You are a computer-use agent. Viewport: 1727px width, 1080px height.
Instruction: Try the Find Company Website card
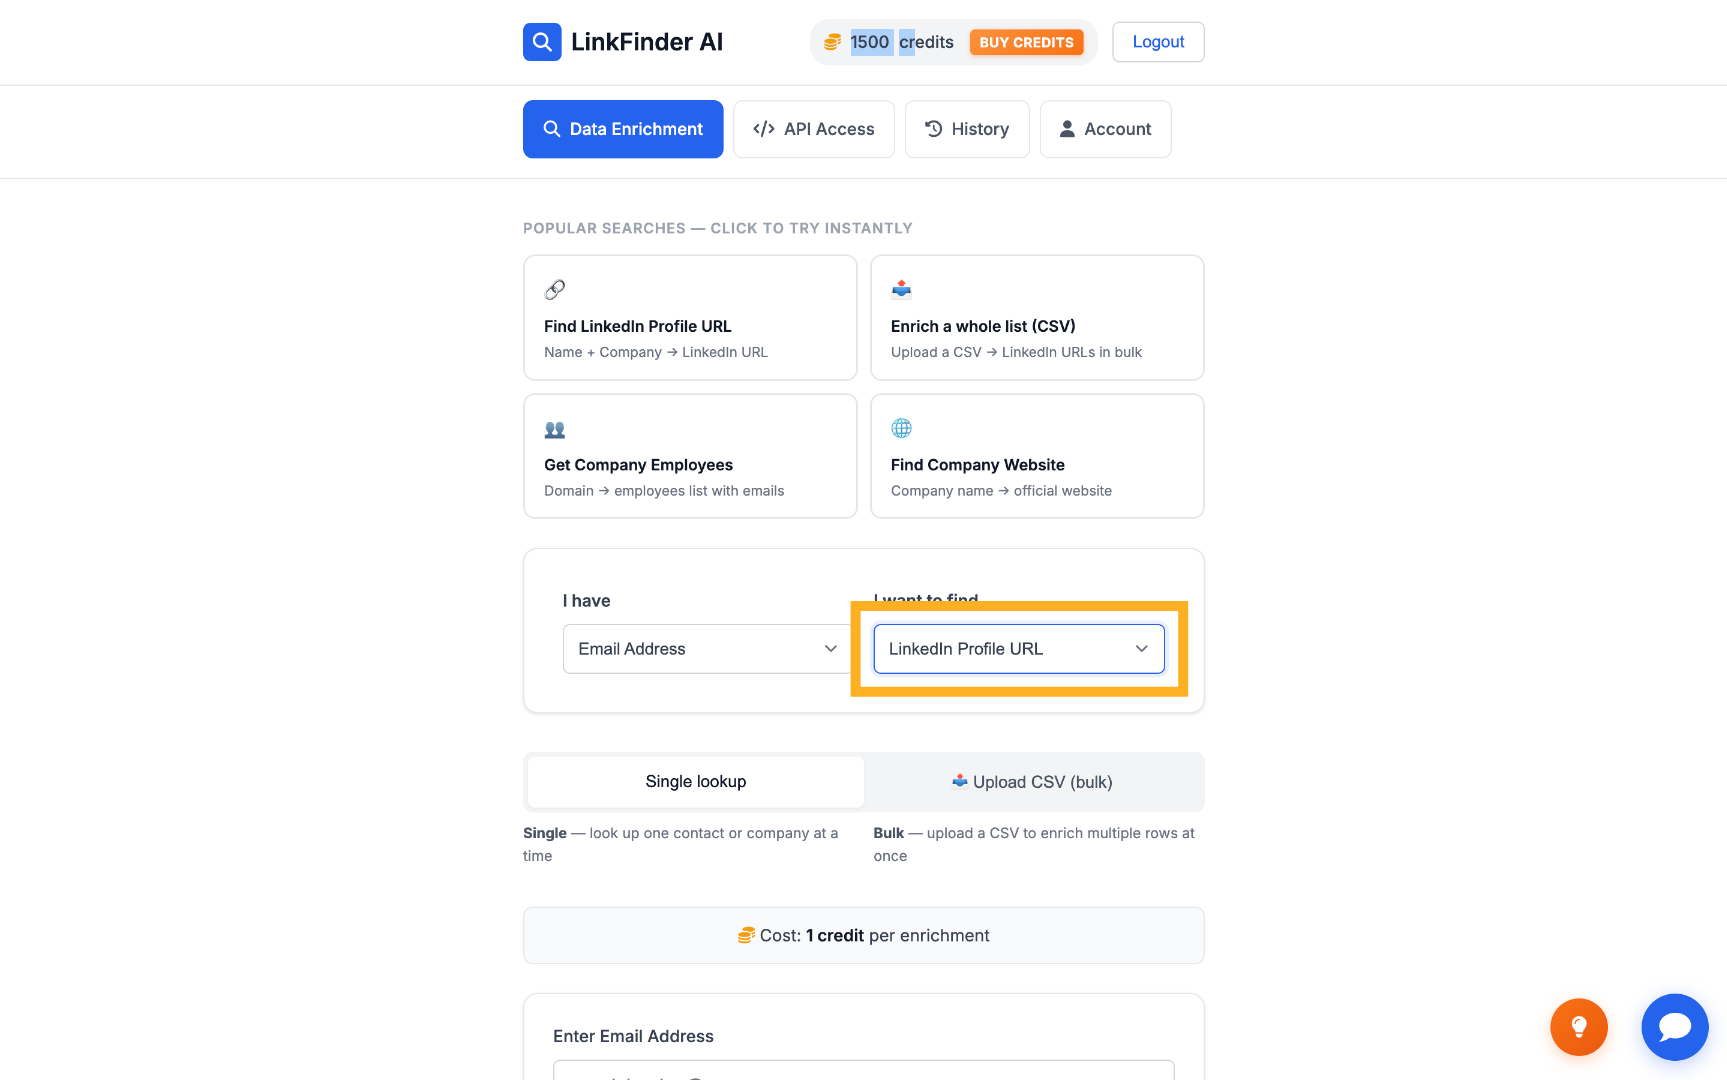tap(1037, 456)
